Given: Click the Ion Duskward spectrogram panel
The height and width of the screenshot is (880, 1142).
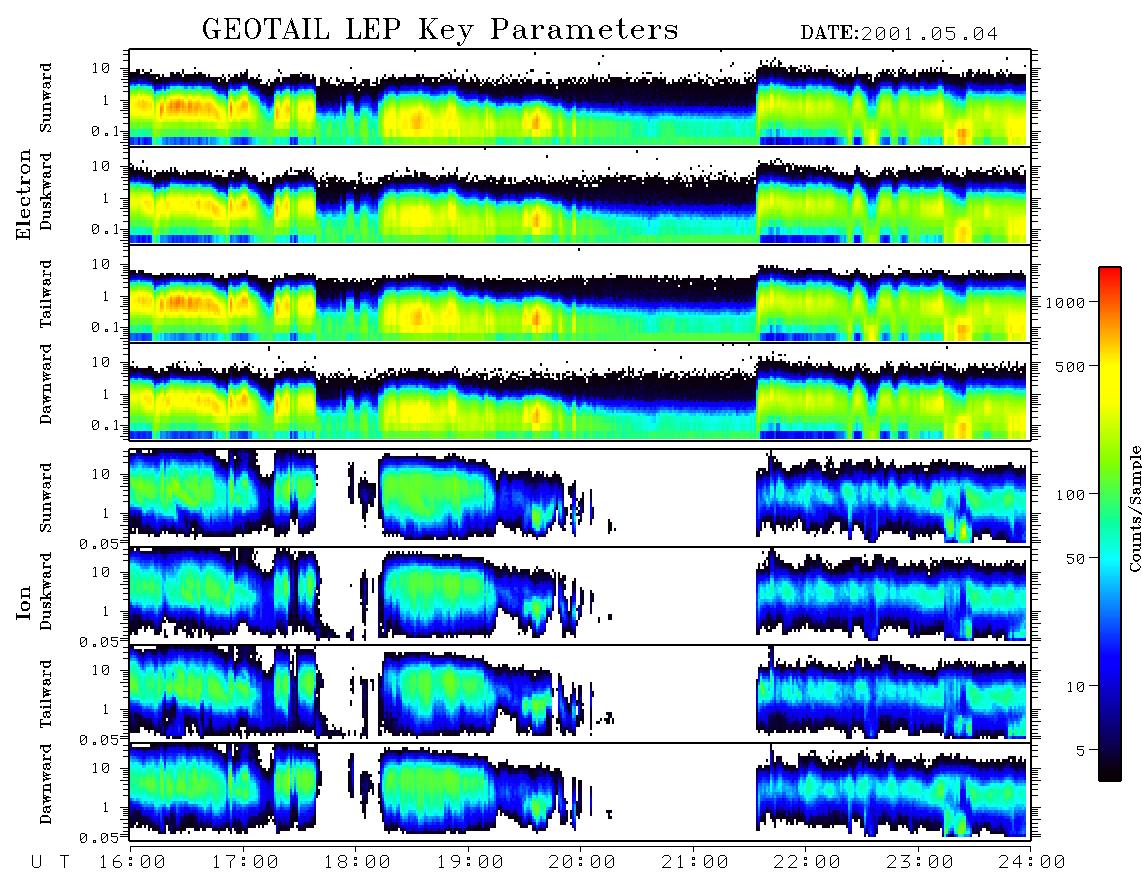Looking at the screenshot, I should 580,595.
